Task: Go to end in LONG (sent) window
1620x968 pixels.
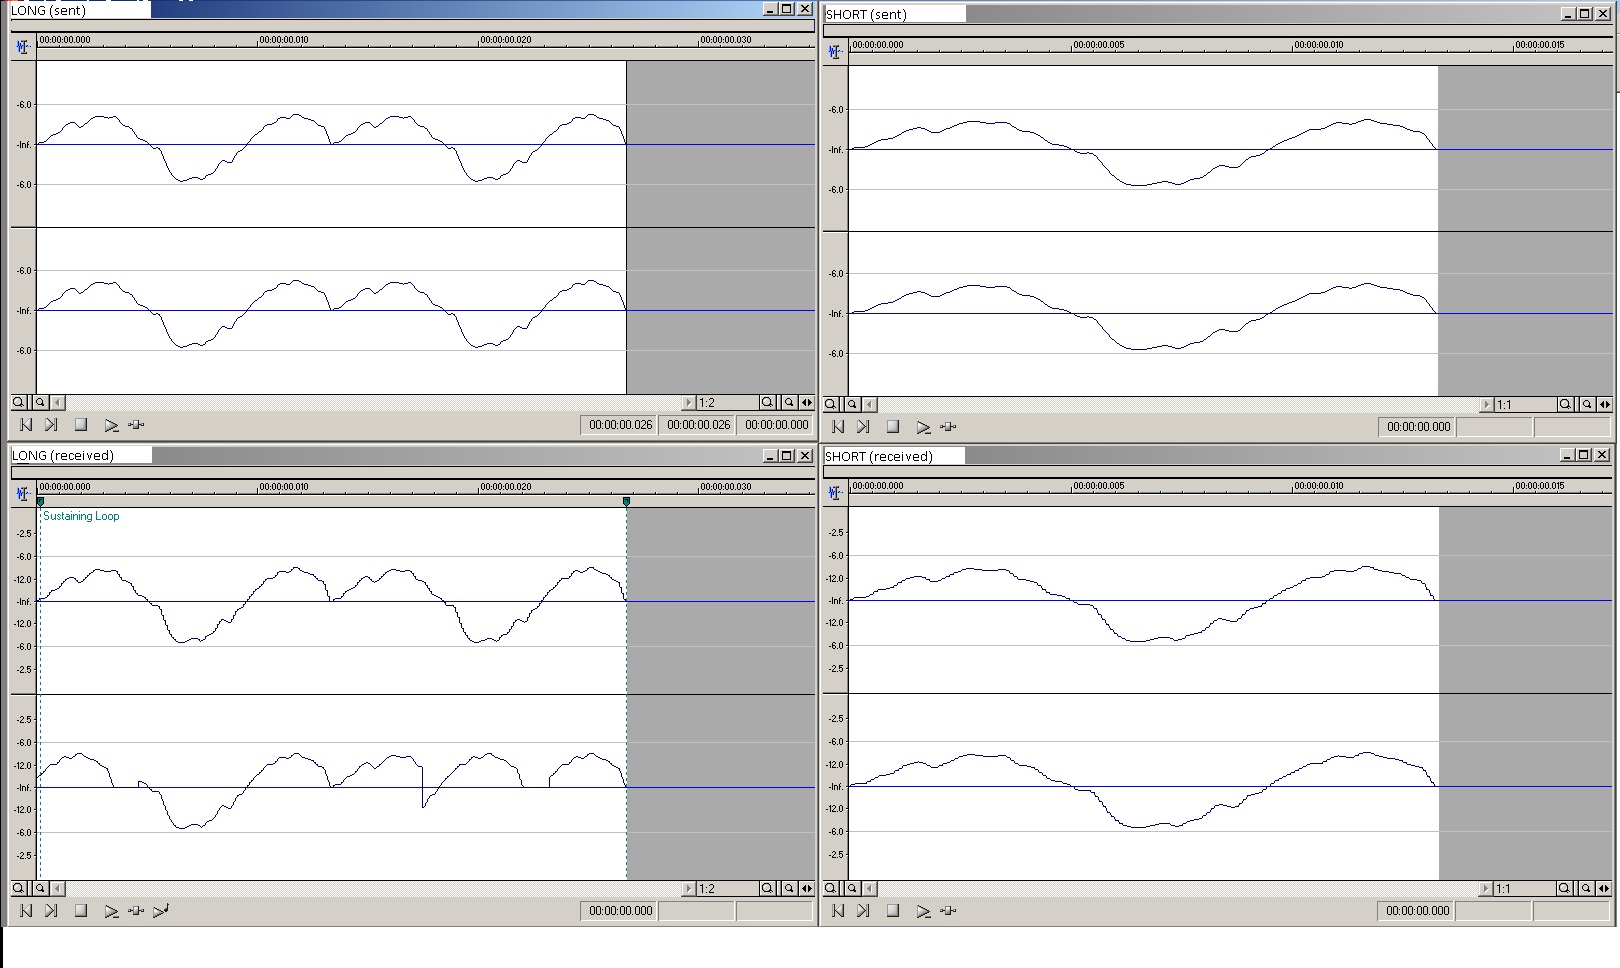Action: (51, 425)
